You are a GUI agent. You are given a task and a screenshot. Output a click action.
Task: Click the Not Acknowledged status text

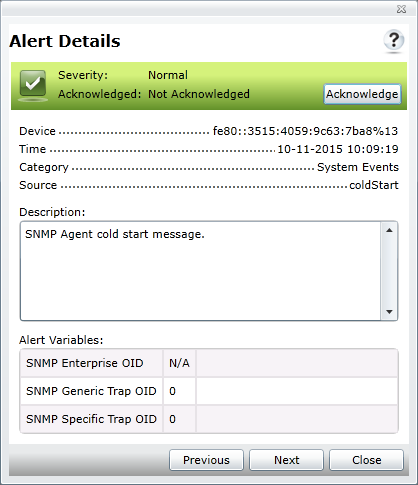[x=199, y=94]
